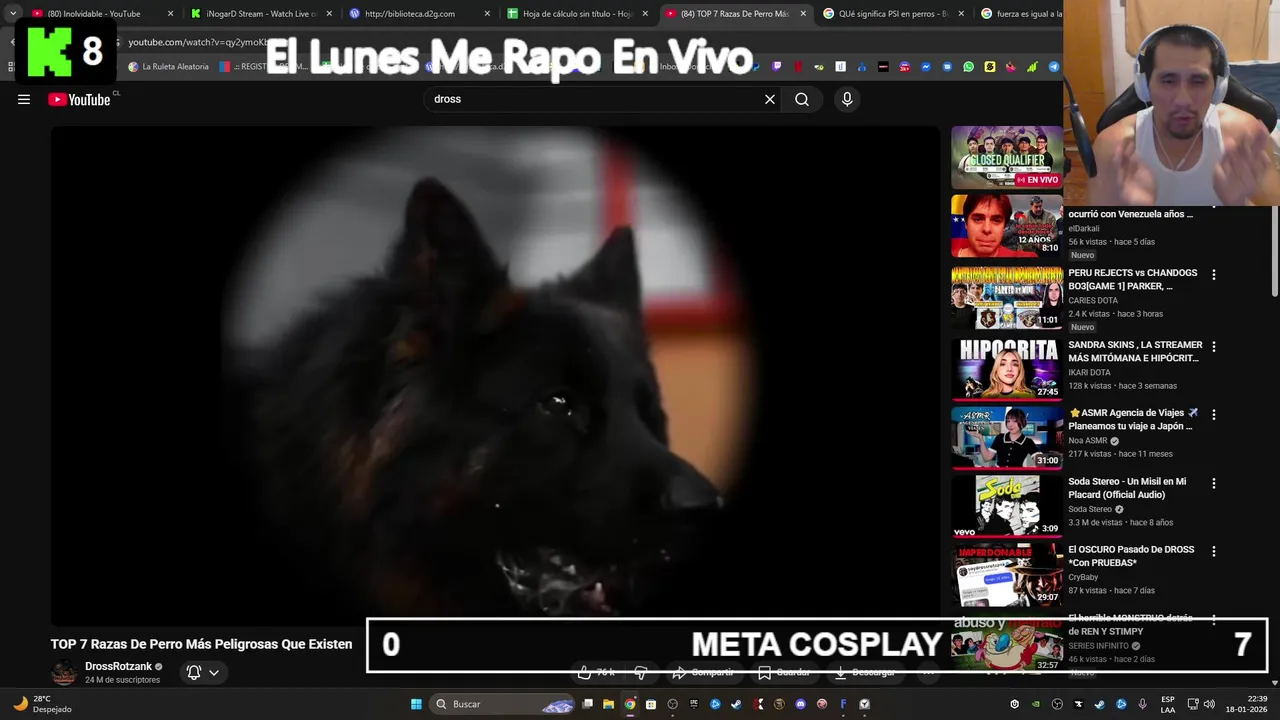Click the CARIES DOTA channel name
The height and width of the screenshot is (720, 1280).
pyautogui.click(x=1094, y=300)
